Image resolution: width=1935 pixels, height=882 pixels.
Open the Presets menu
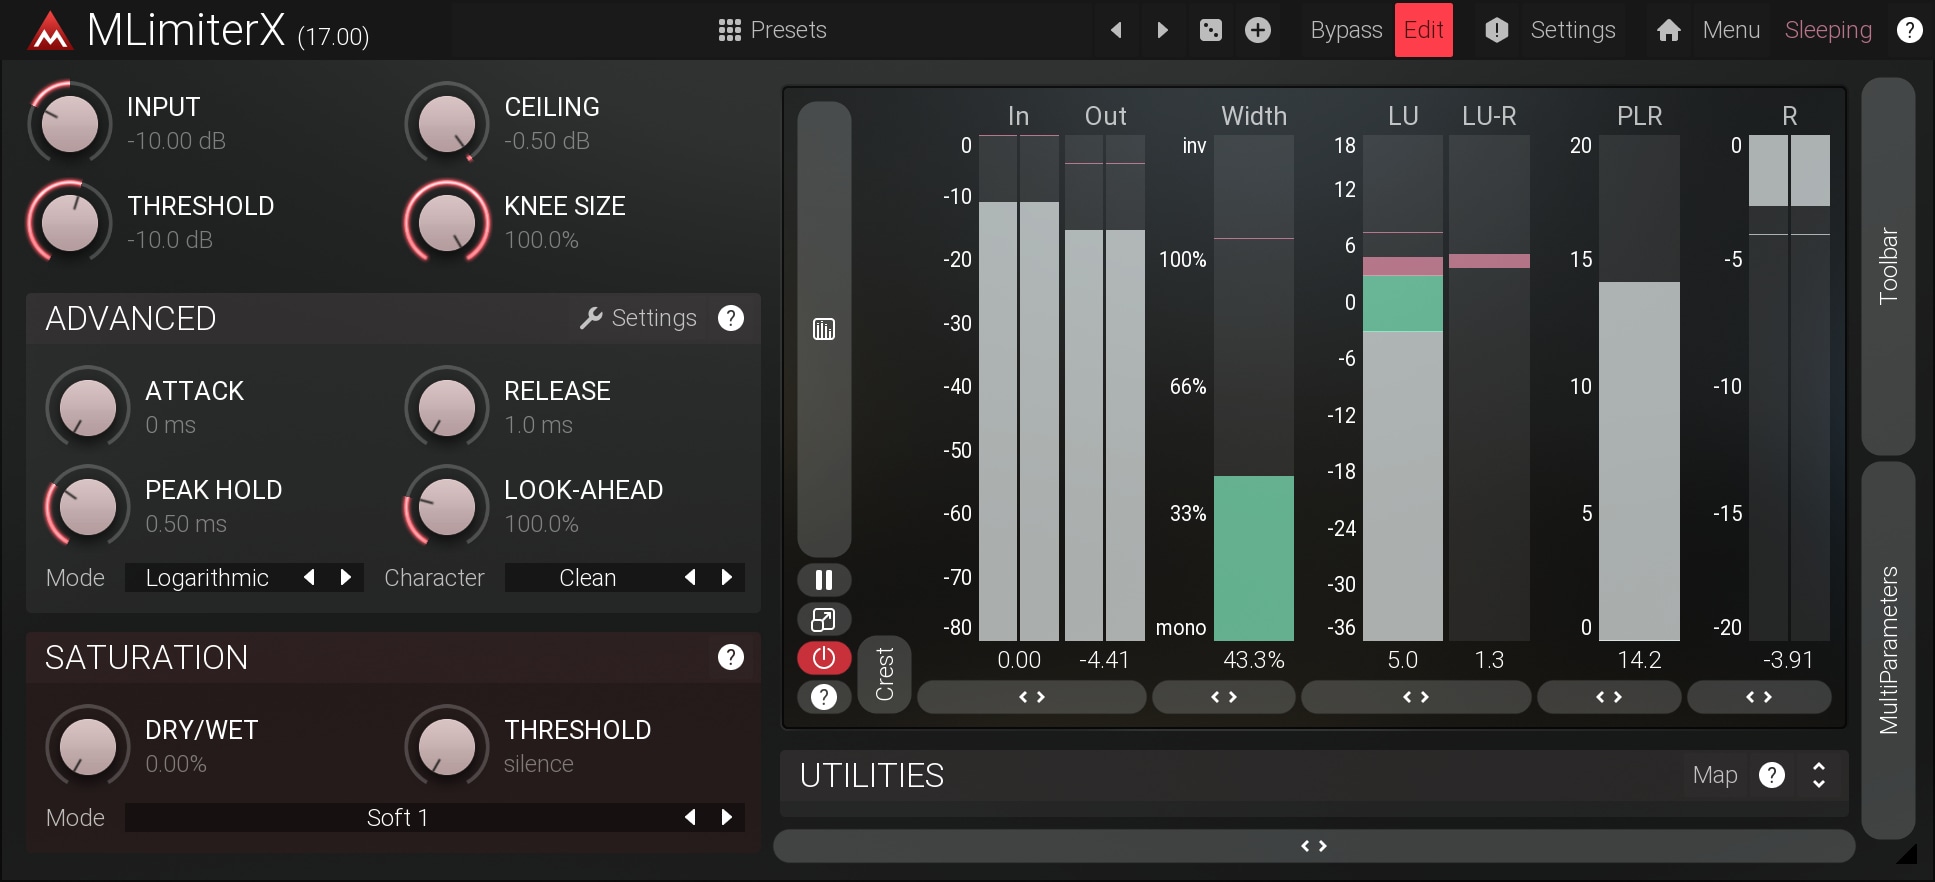[773, 30]
